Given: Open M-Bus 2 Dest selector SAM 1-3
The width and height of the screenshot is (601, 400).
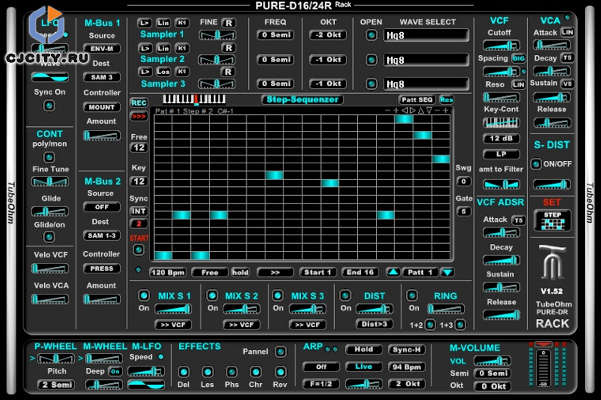Looking at the screenshot, I should 102,235.
